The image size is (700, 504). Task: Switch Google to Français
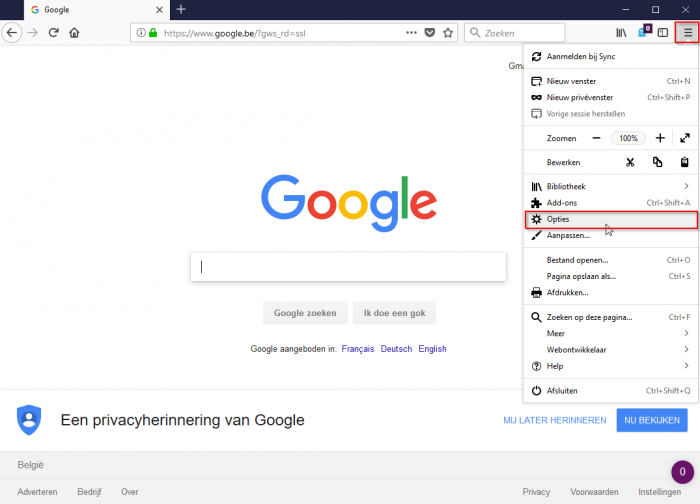(x=358, y=349)
